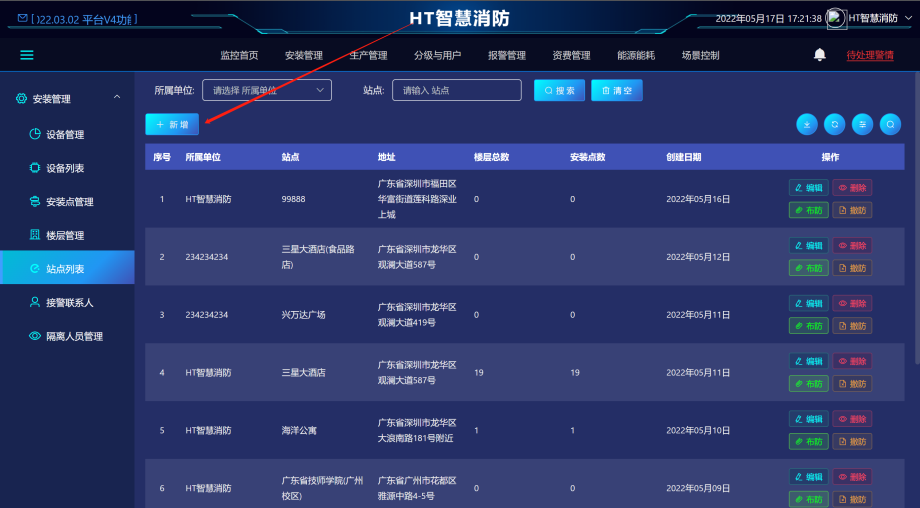Edit row 4 三星大酒店
Viewport: 920px width, 508px height.
[x=809, y=361]
